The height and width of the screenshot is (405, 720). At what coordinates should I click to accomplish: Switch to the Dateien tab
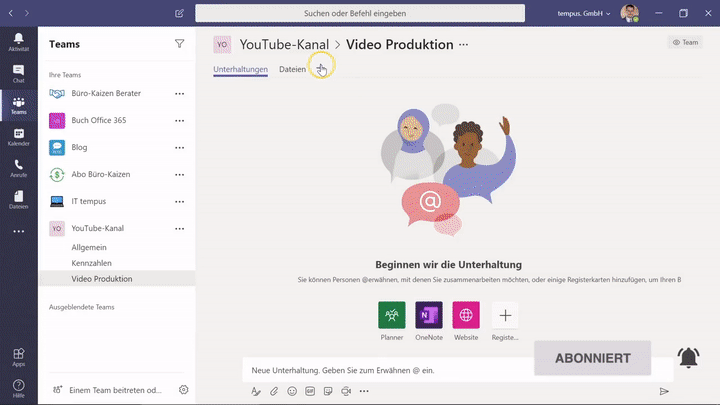[x=292, y=69]
